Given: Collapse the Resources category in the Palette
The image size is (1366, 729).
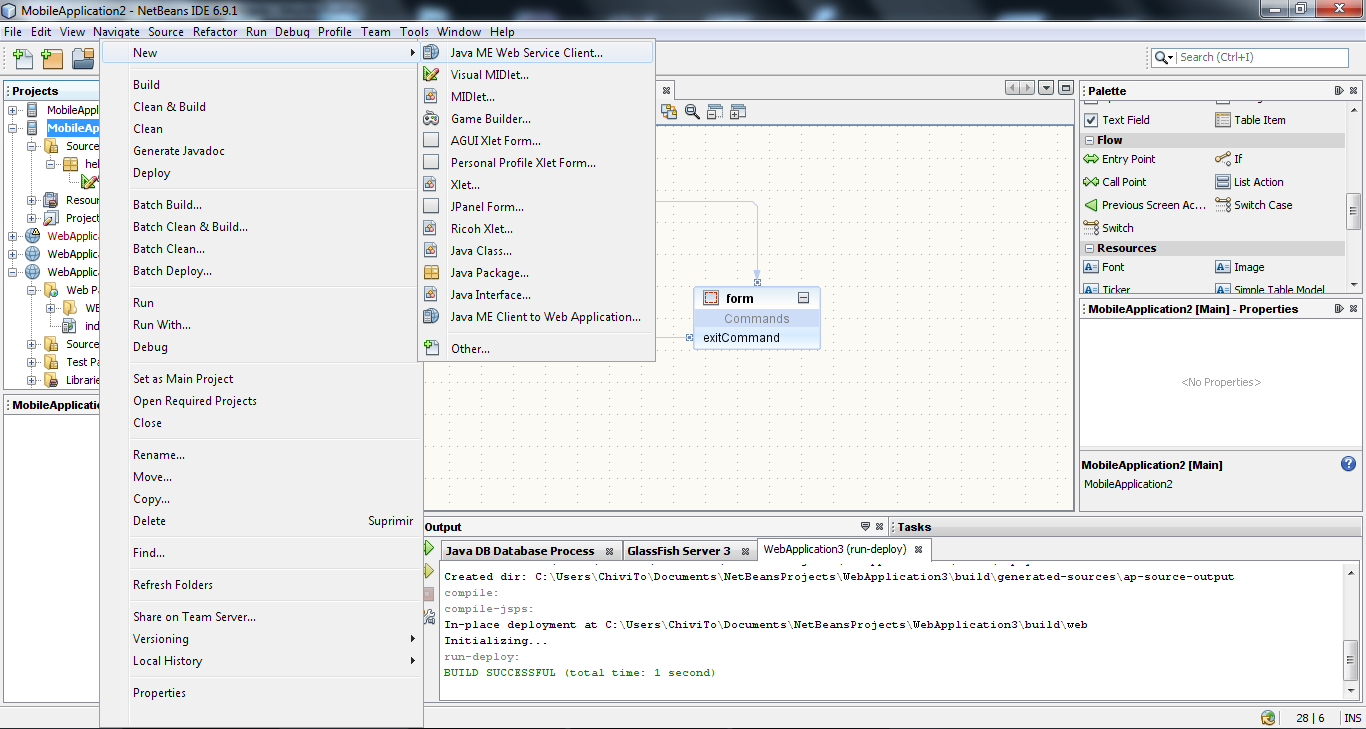Looking at the screenshot, I should click(x=1090, y=249).
